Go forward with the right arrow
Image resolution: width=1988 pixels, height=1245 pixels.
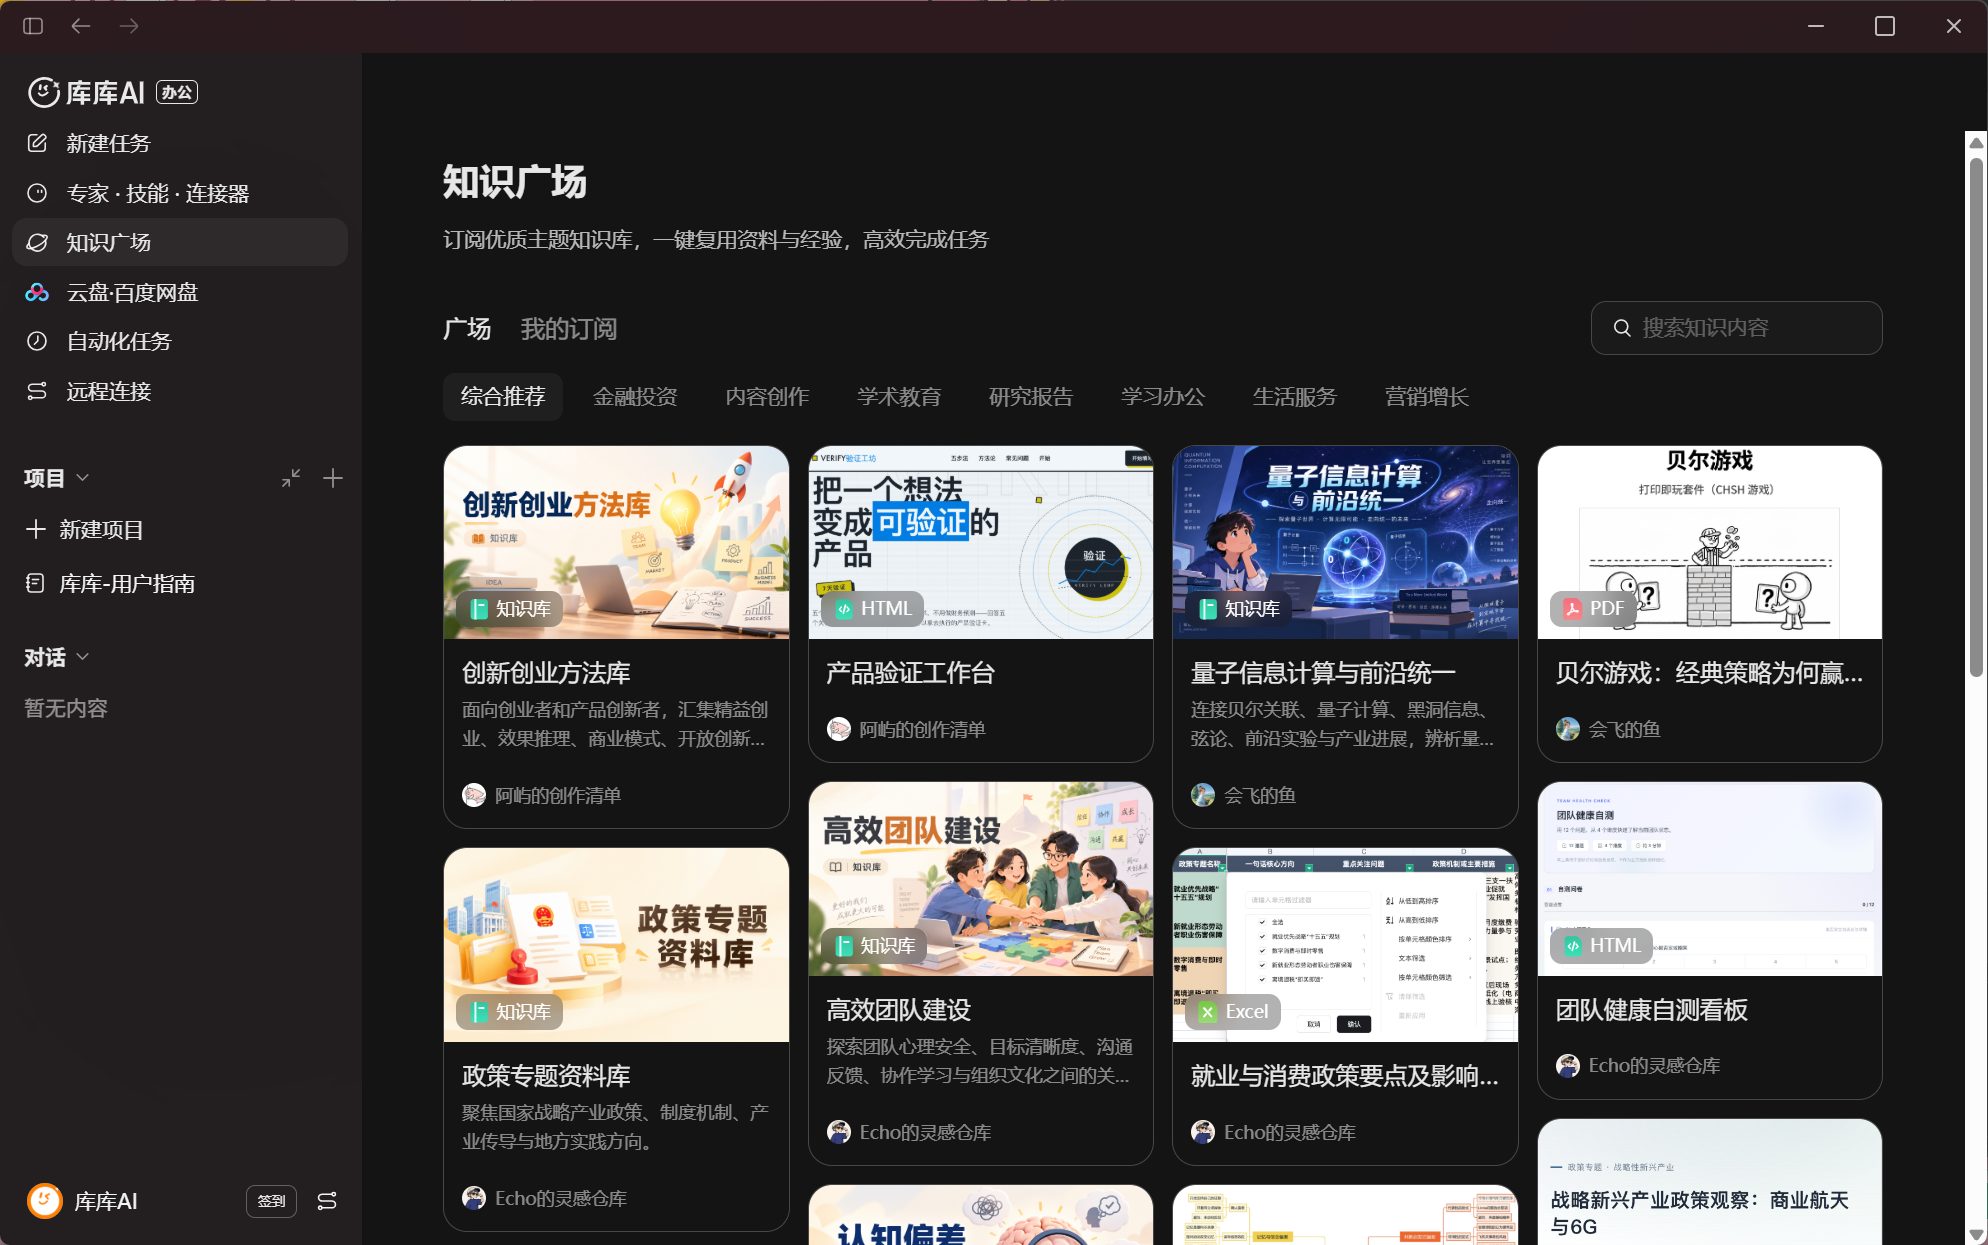pos(129,26)
